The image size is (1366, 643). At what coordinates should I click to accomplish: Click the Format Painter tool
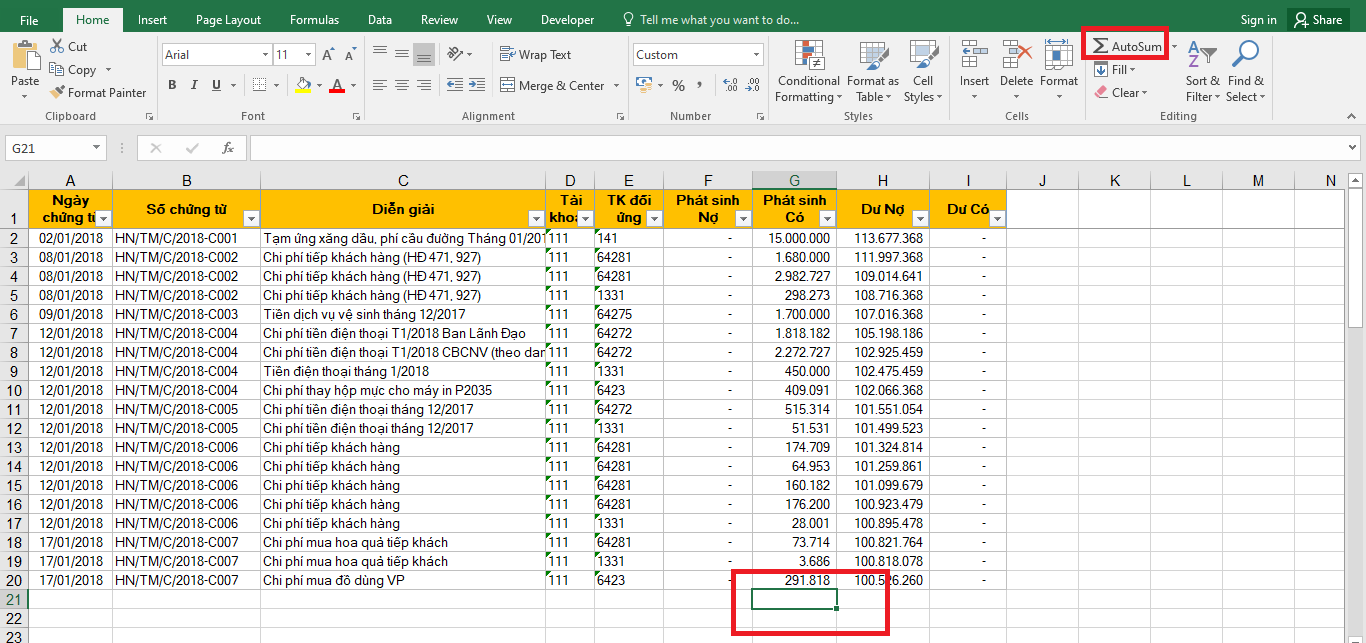[x=97, y=93]
